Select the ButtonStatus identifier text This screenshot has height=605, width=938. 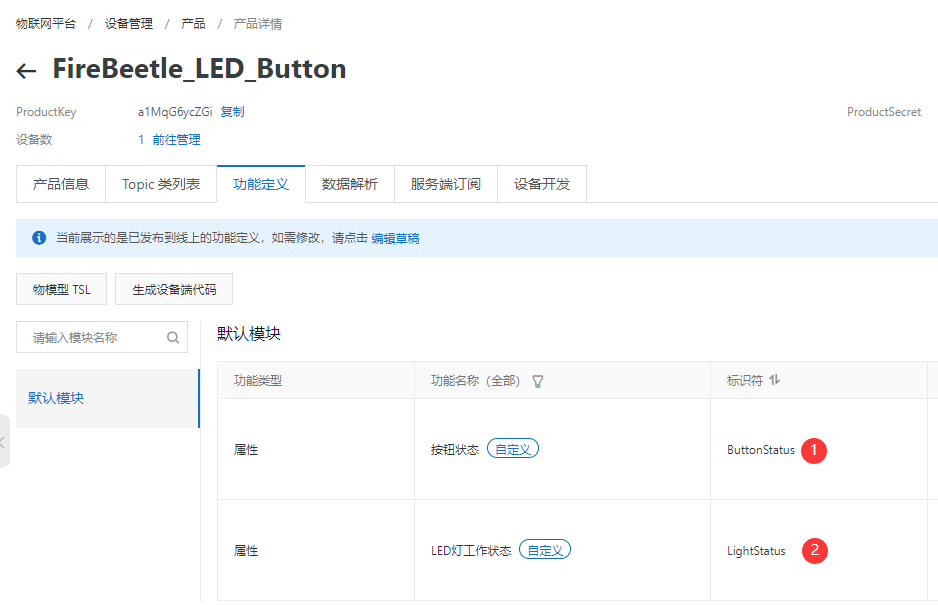[x=761, y=450]
